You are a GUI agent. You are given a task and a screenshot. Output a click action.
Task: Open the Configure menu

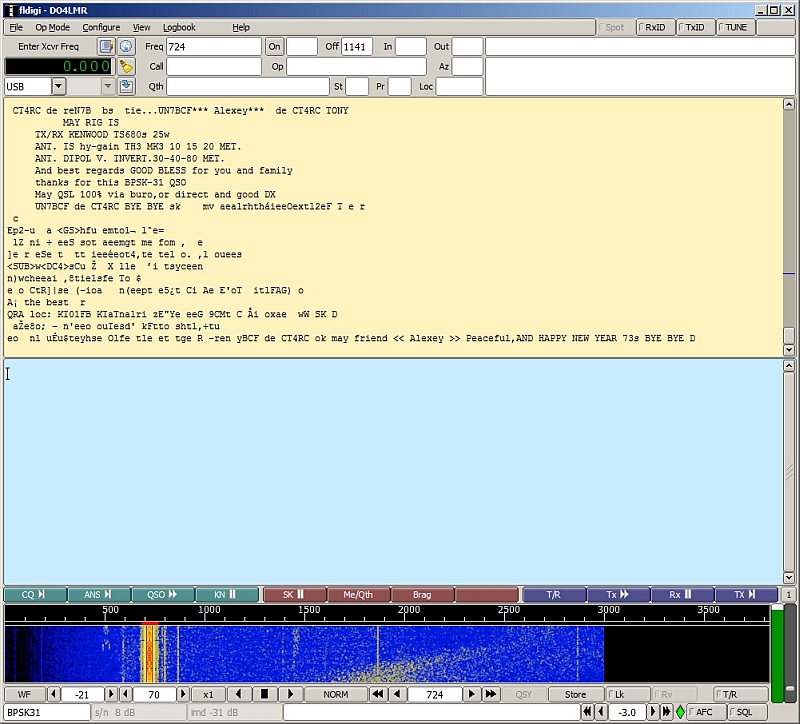pos(101,27)
